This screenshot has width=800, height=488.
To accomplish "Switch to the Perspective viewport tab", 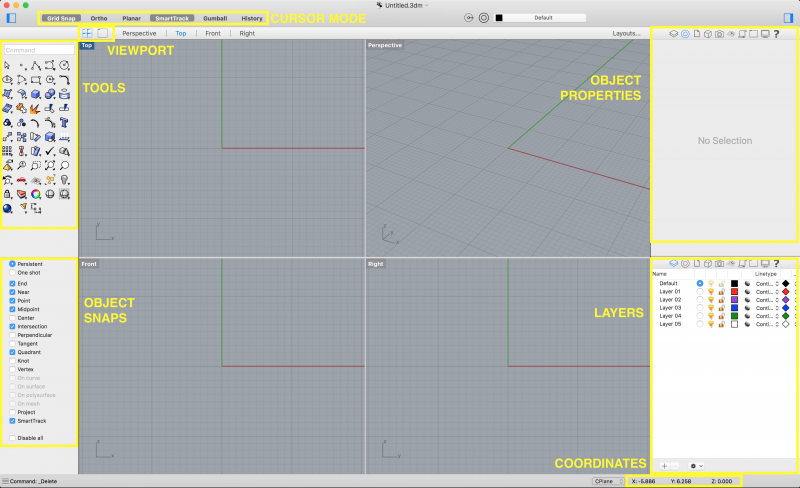I will coord(139,33).
